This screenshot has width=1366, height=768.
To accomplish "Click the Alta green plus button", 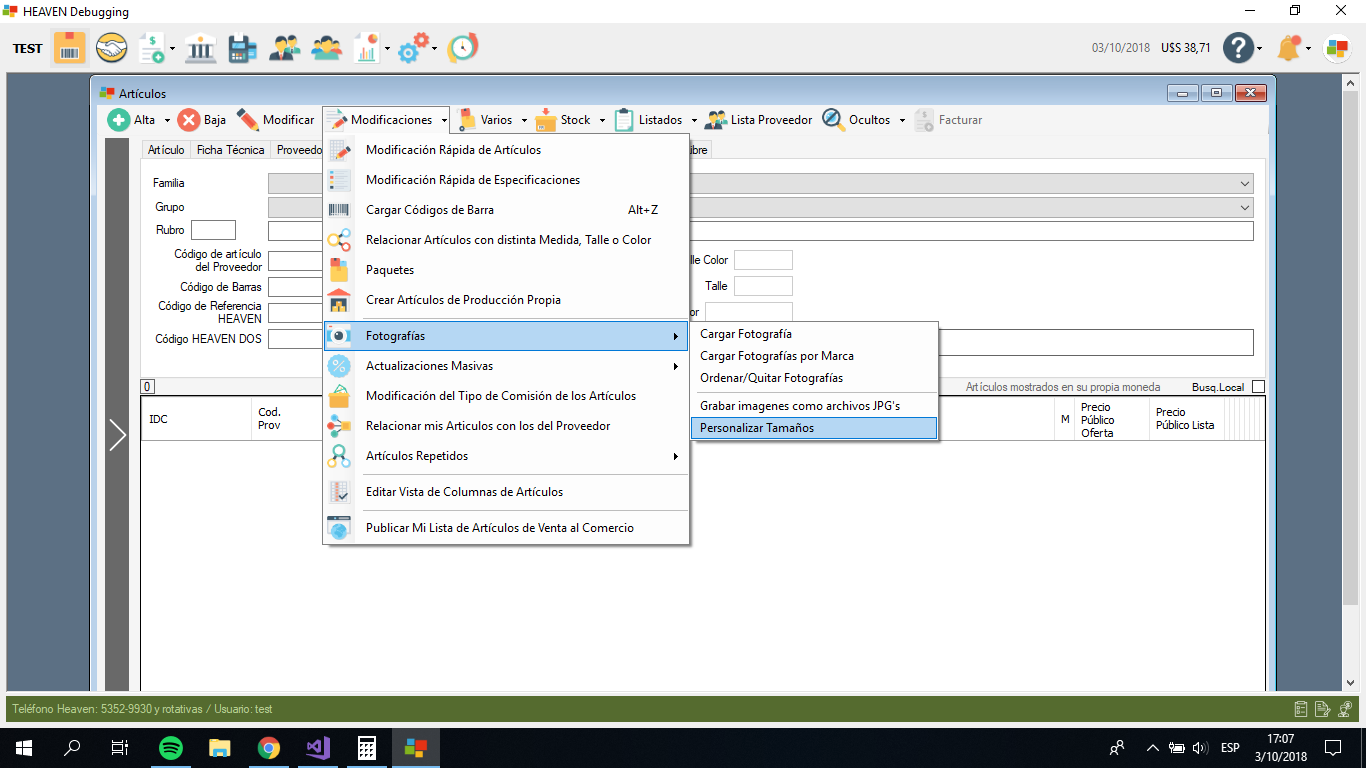I will pyautogui.click(x=132, y=120).
